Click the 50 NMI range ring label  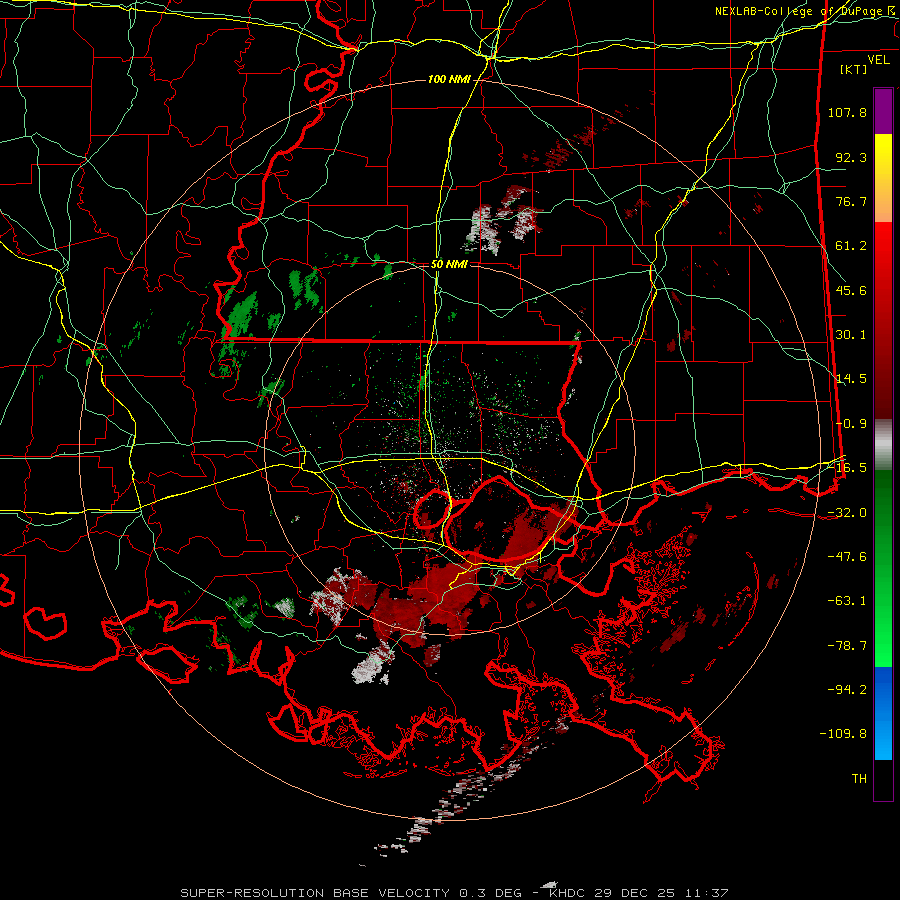449,264
